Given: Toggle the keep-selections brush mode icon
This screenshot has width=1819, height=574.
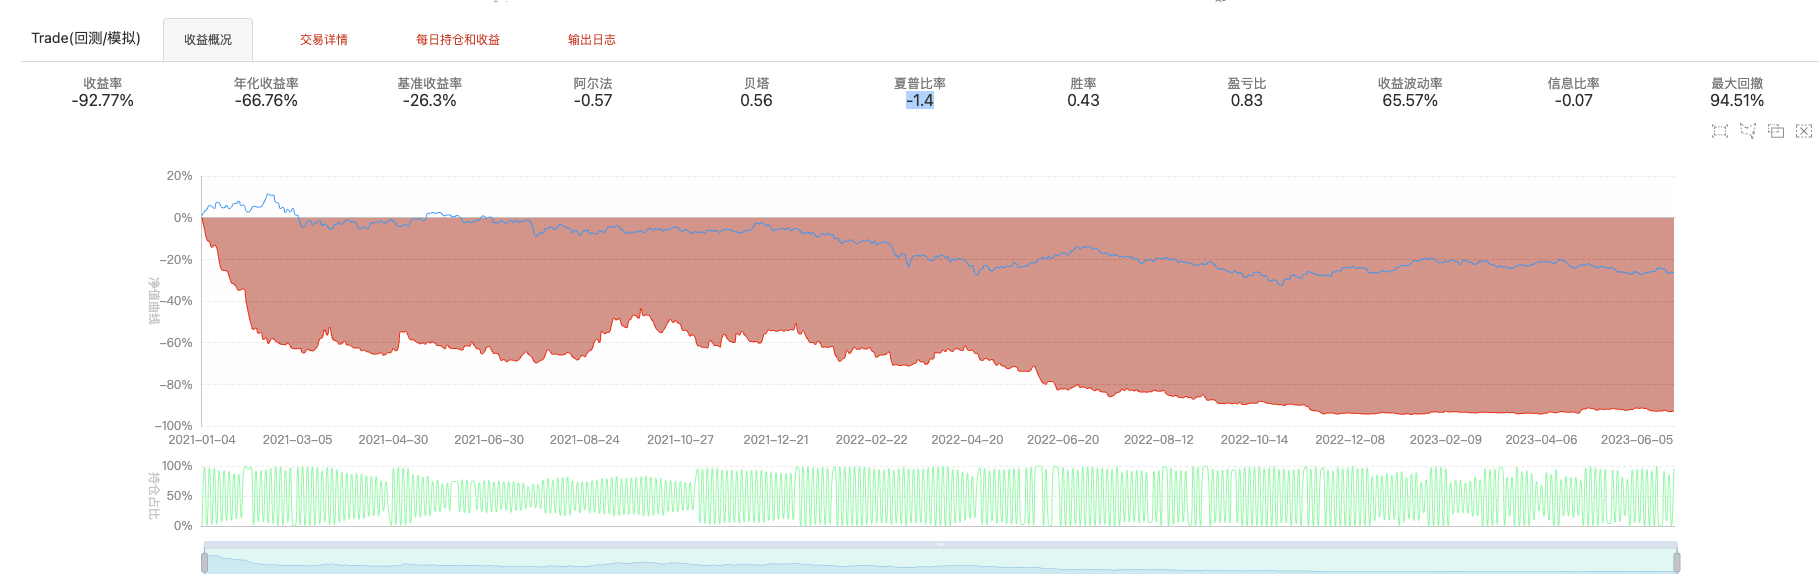Looking at the screenshot, I should coord(1776,131).
